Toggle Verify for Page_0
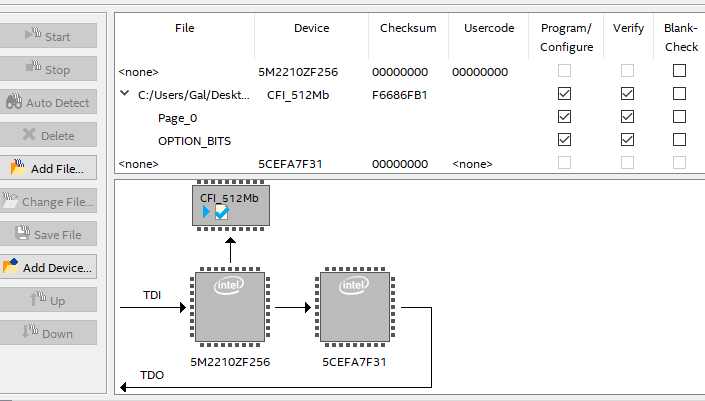This screenshot has width=705, height=401. point(627,116)
